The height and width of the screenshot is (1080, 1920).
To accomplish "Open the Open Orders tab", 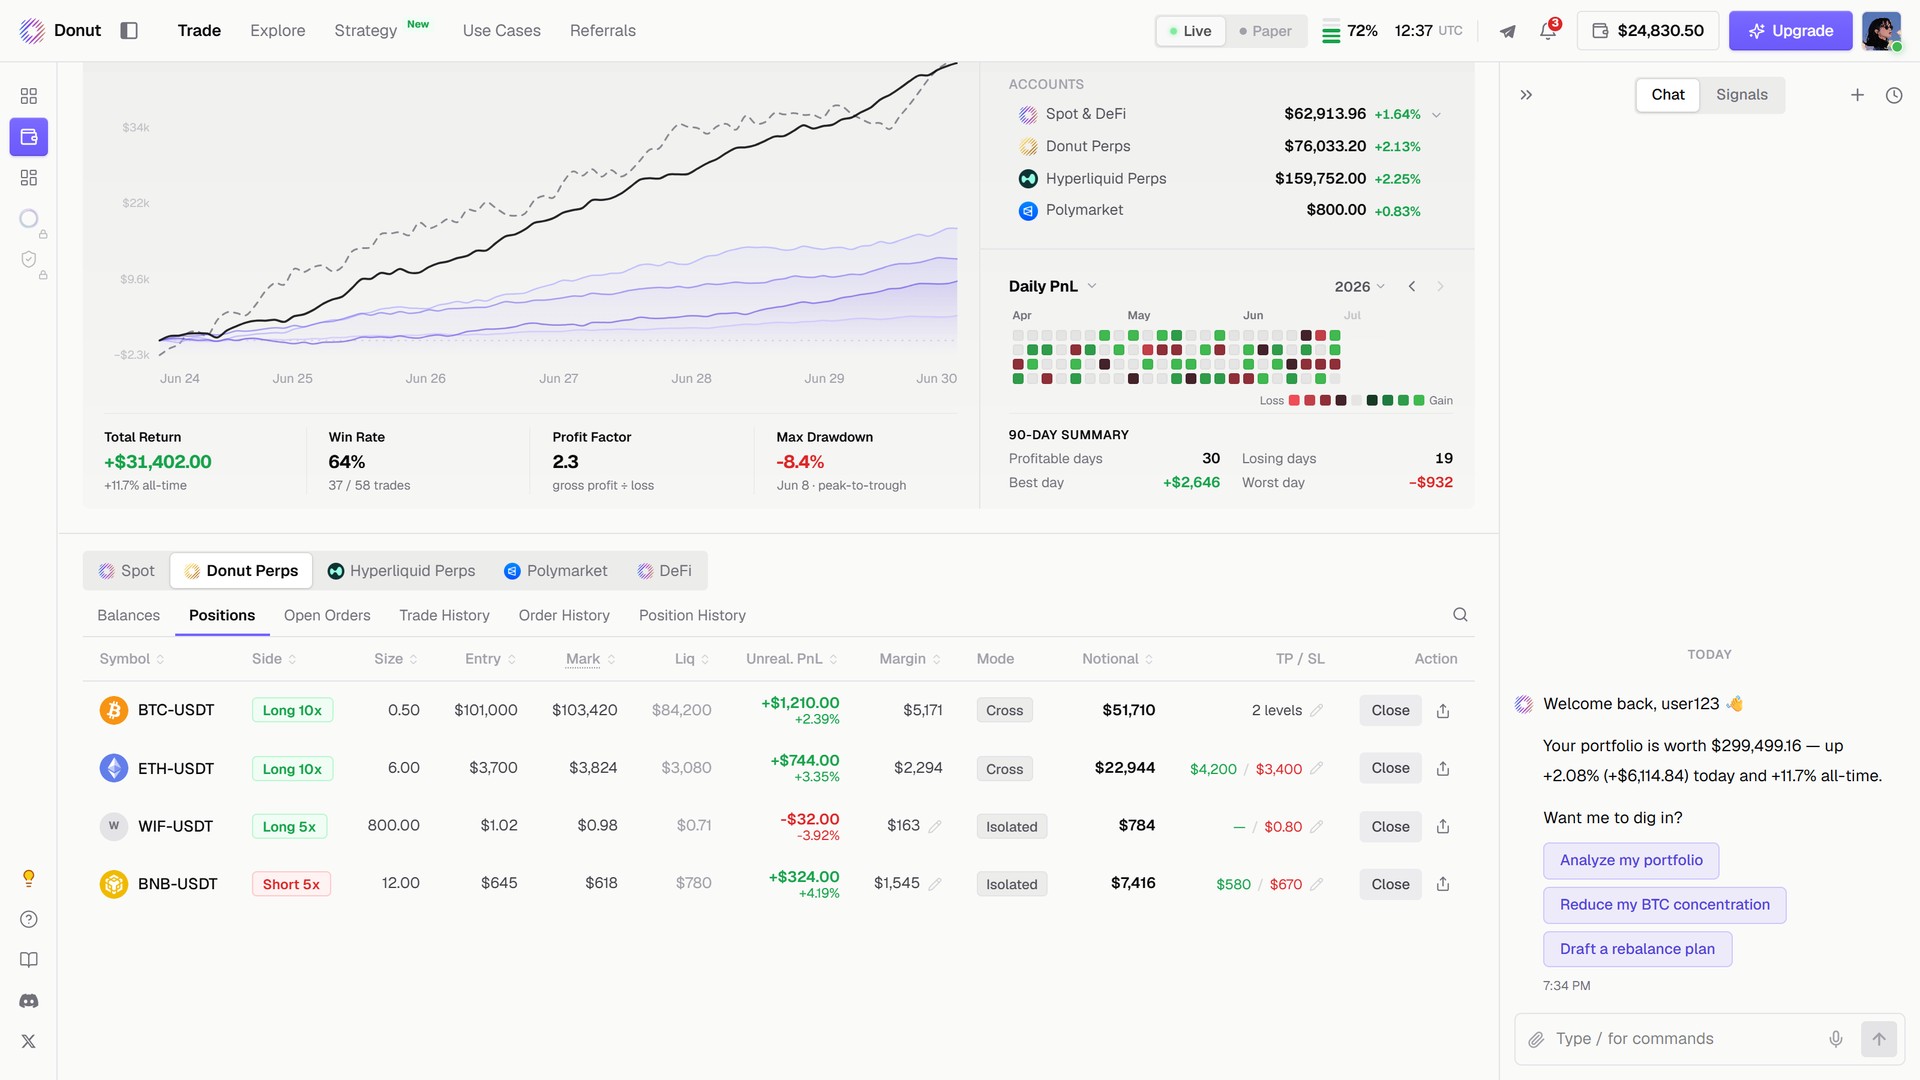I will pos(327,616).
